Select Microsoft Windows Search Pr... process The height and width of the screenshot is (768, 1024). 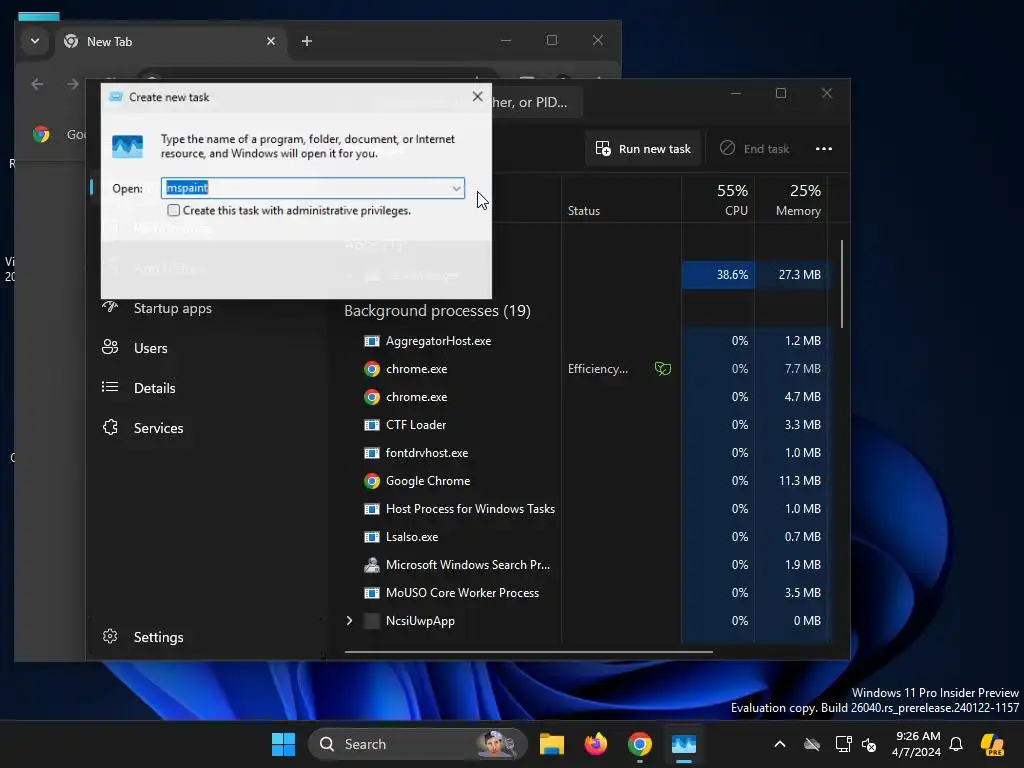(x=468, y=565)
